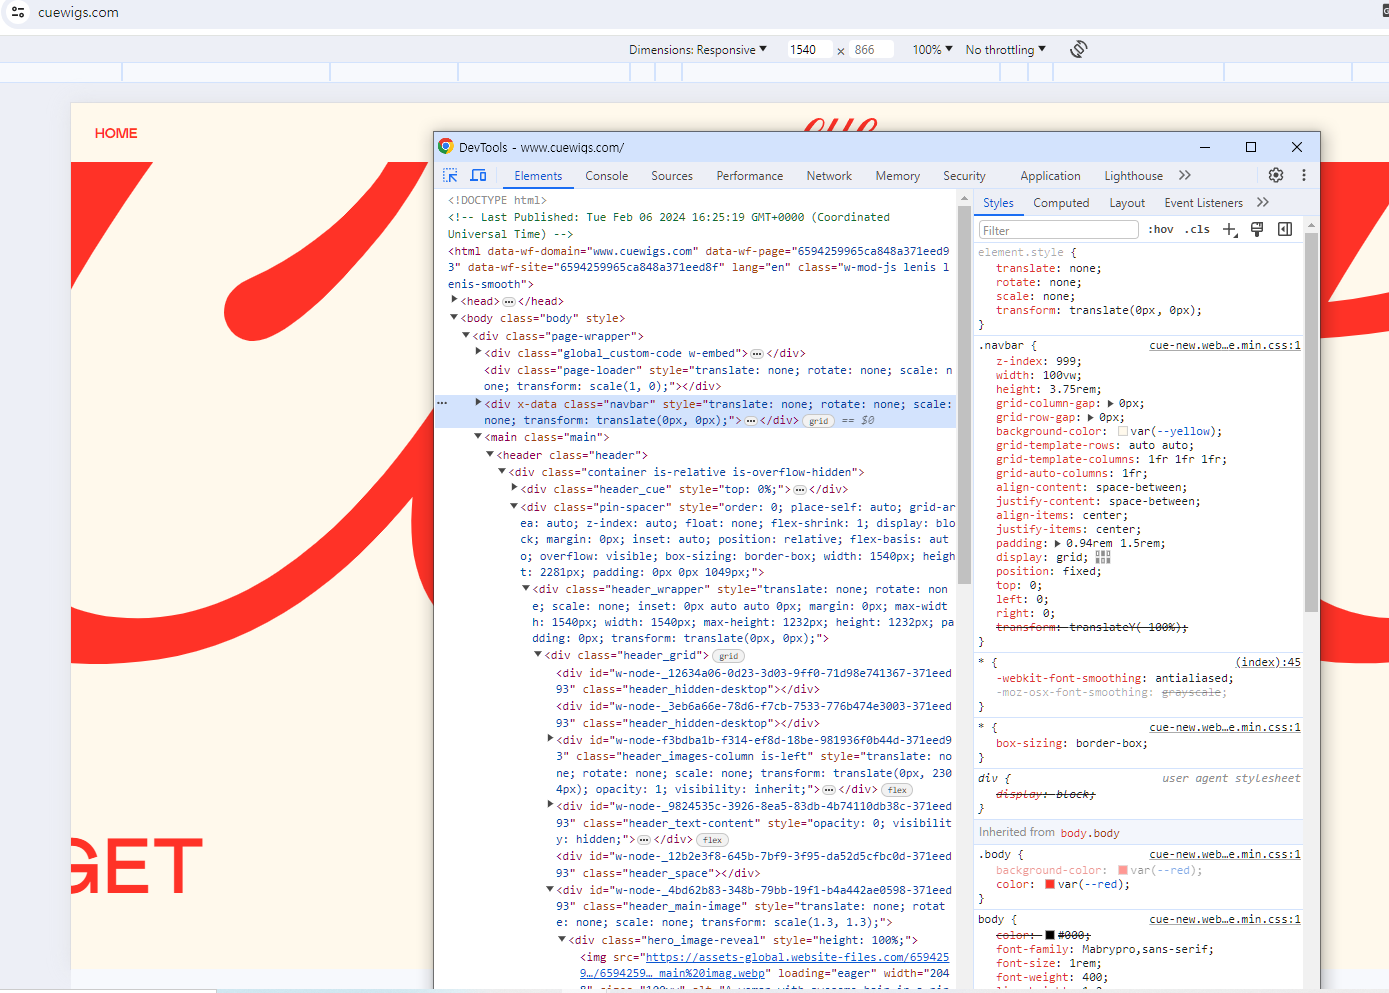
Task: Switch to the Console tab
Action: pyautogui.click(x=606, y=176)
